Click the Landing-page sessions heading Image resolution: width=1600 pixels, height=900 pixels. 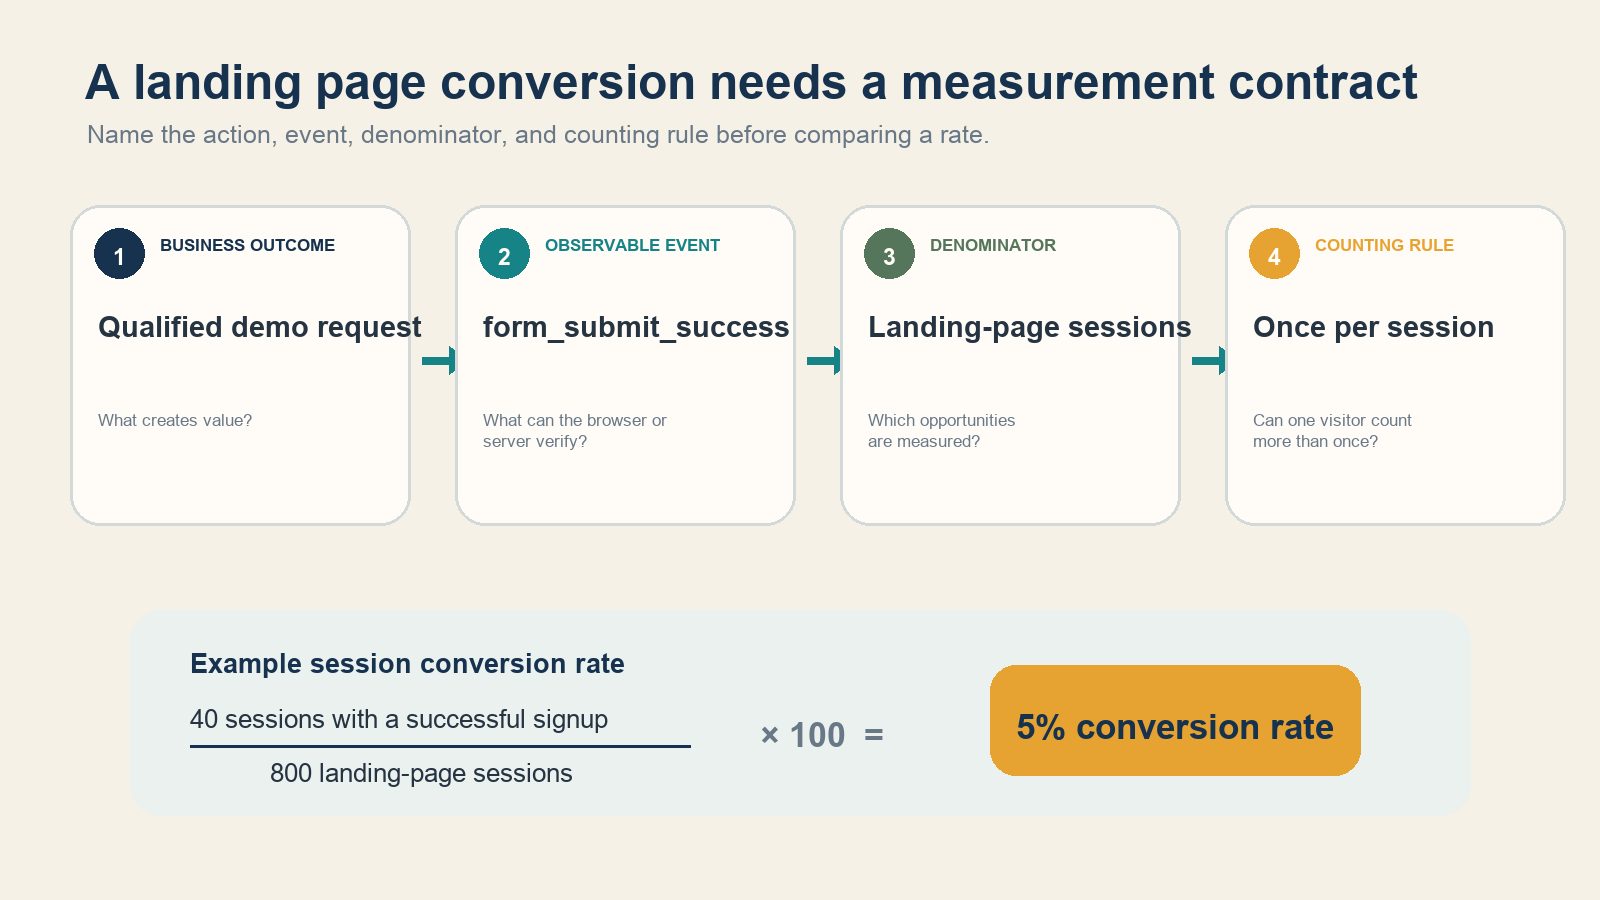[x=1030, y=328]
